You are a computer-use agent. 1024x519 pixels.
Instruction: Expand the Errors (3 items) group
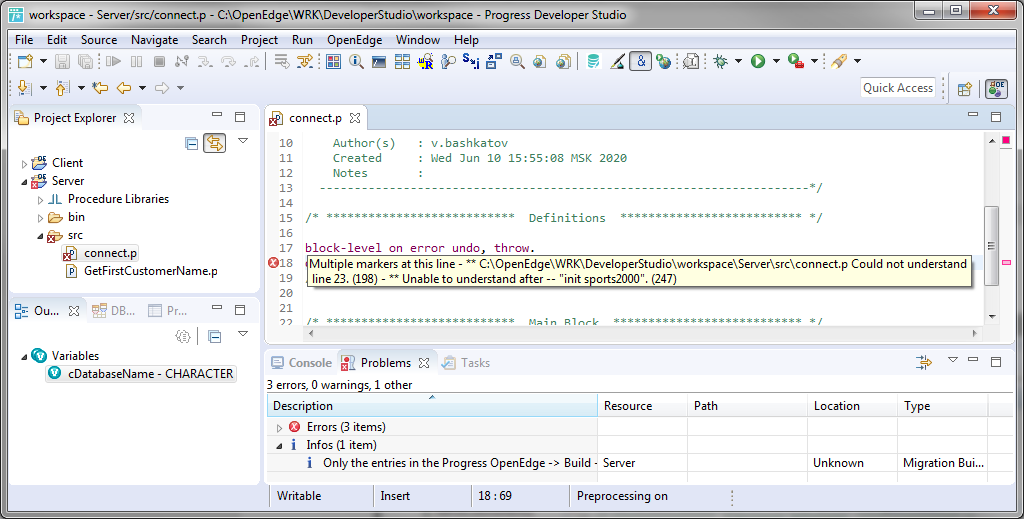[280, 428]
